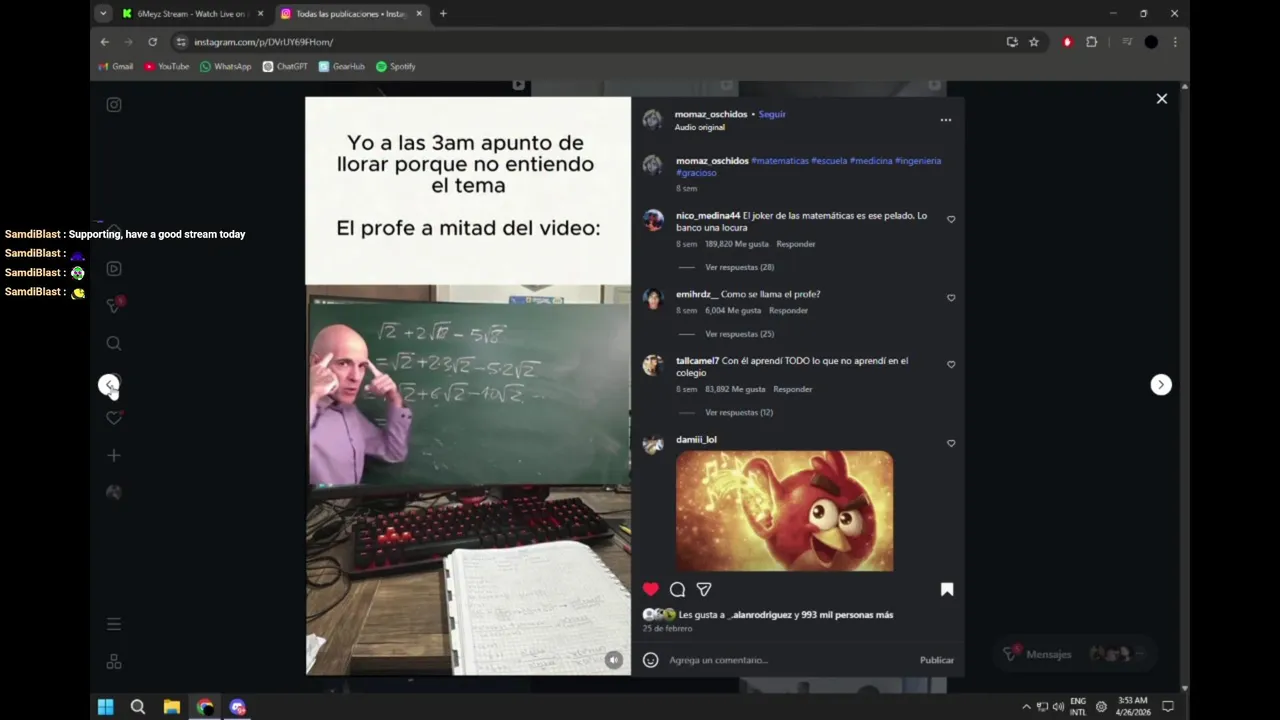
Task: Open momaz_oschidos profile name in header
Action: [x=711, y=114]
